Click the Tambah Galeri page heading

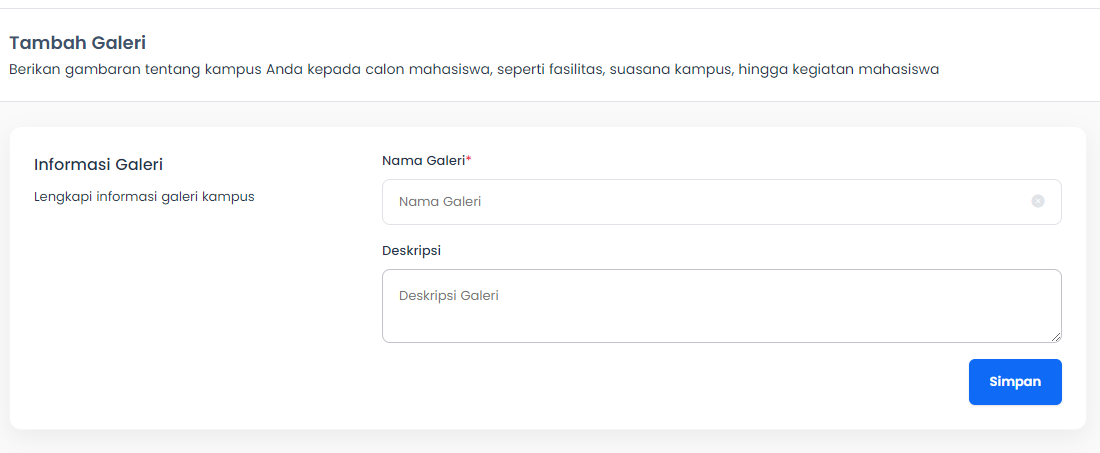coord(77,43)
